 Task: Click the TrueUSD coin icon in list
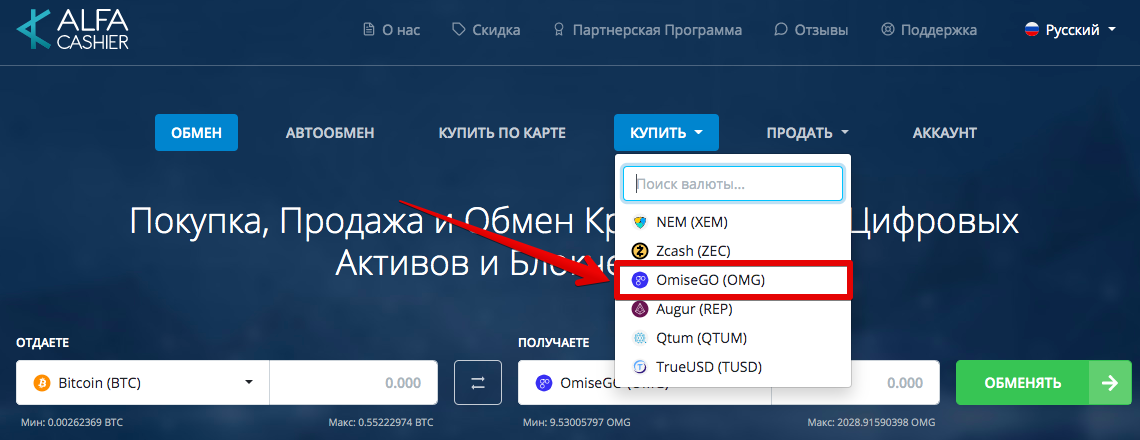tap(640, 367)
